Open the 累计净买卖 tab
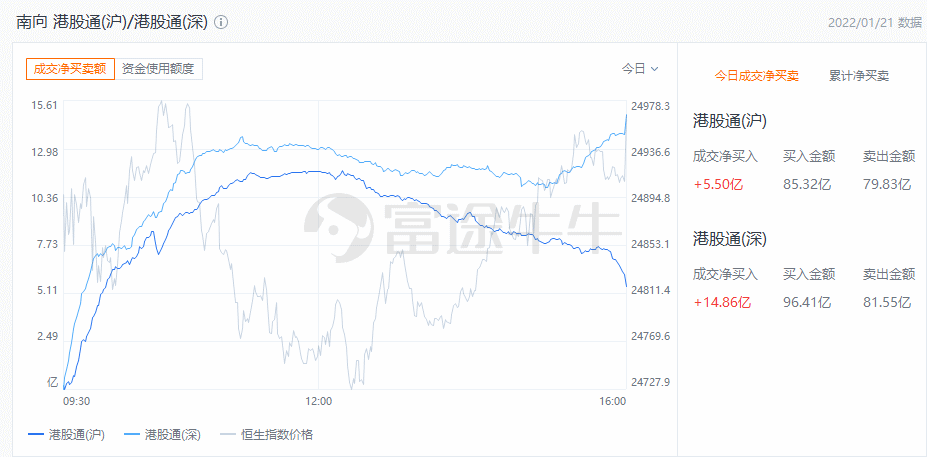 click(x=858, y=76)
